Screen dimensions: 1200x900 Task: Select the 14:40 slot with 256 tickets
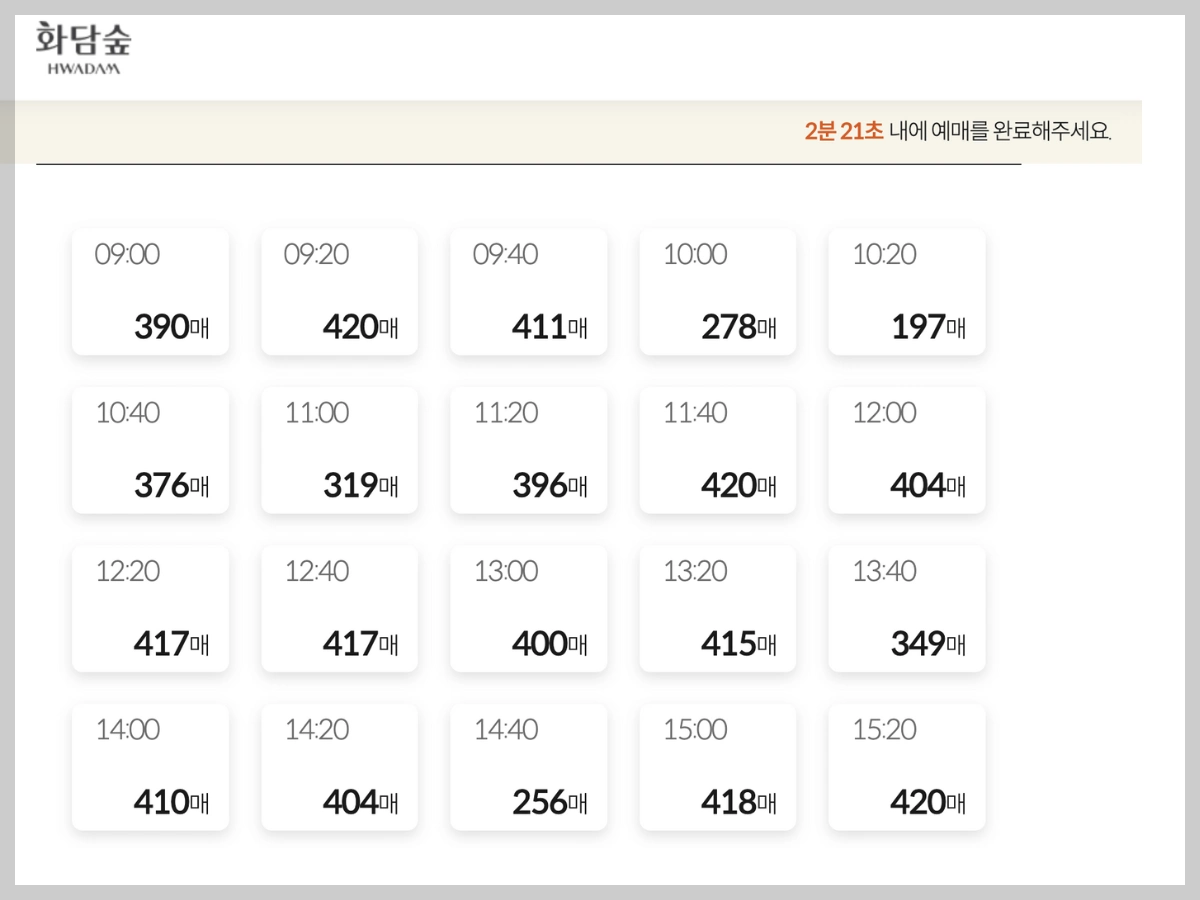[528, 766]
